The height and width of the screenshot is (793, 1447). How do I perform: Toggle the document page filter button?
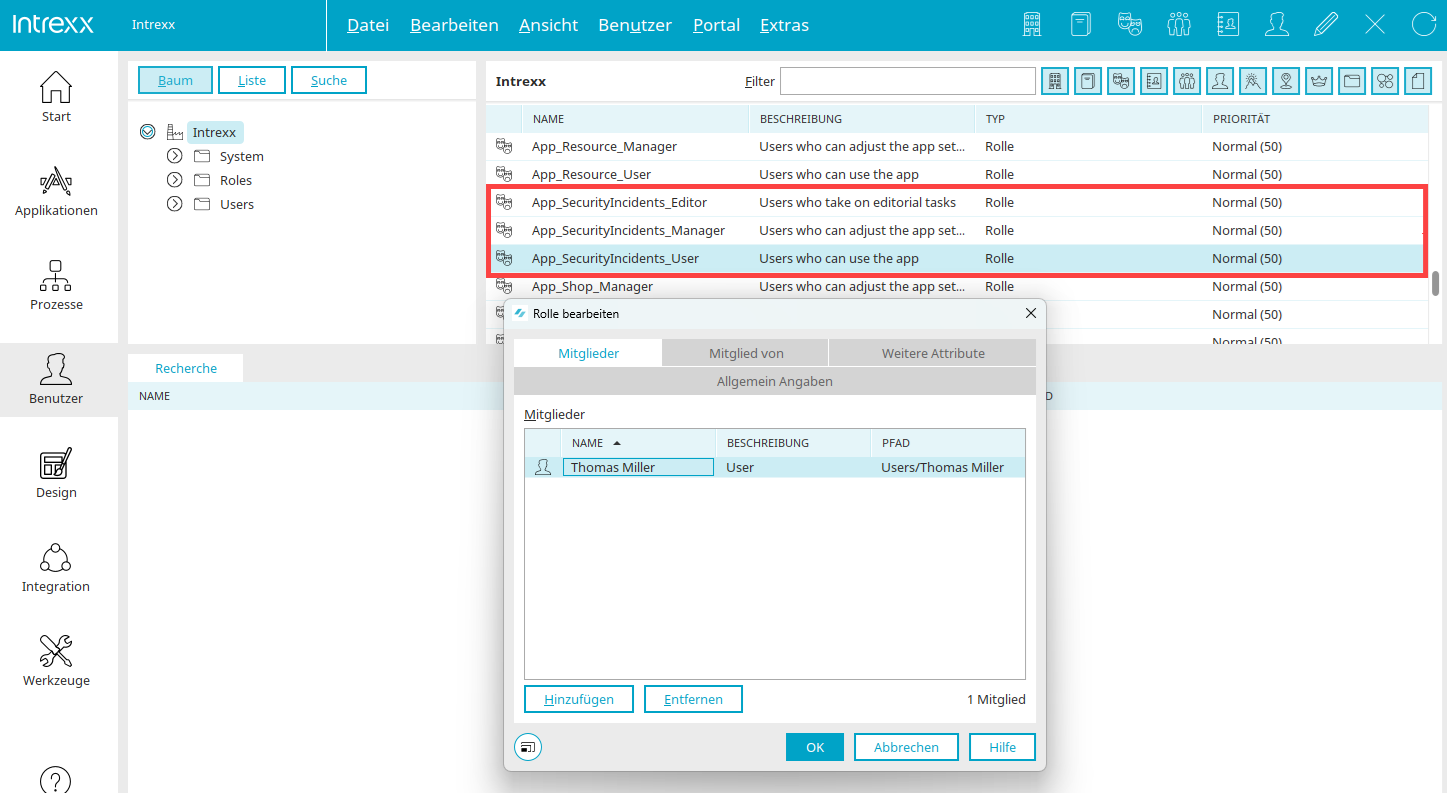pos(1418,81)
